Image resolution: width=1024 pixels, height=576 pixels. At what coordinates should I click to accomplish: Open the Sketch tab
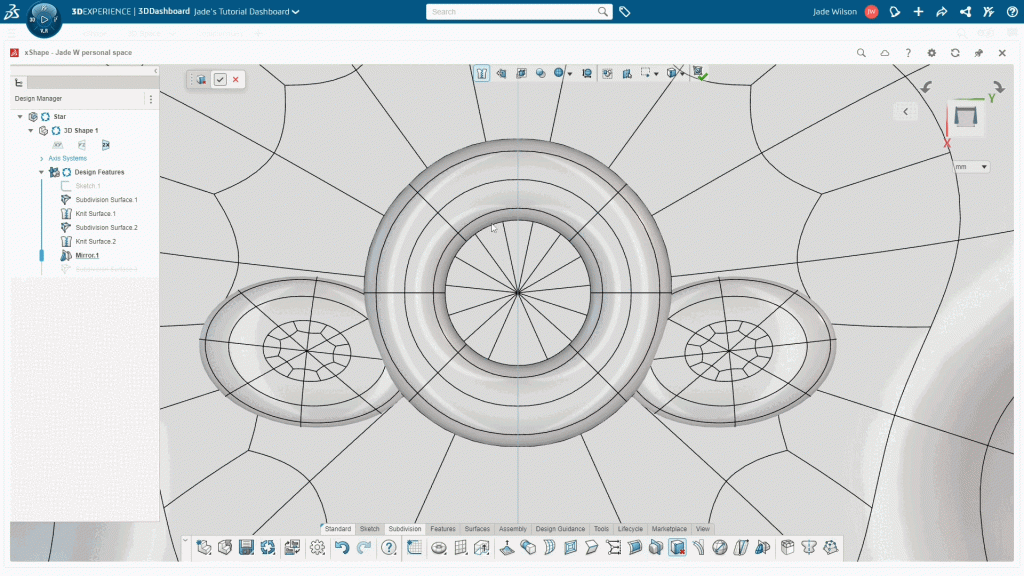point(369,529)
